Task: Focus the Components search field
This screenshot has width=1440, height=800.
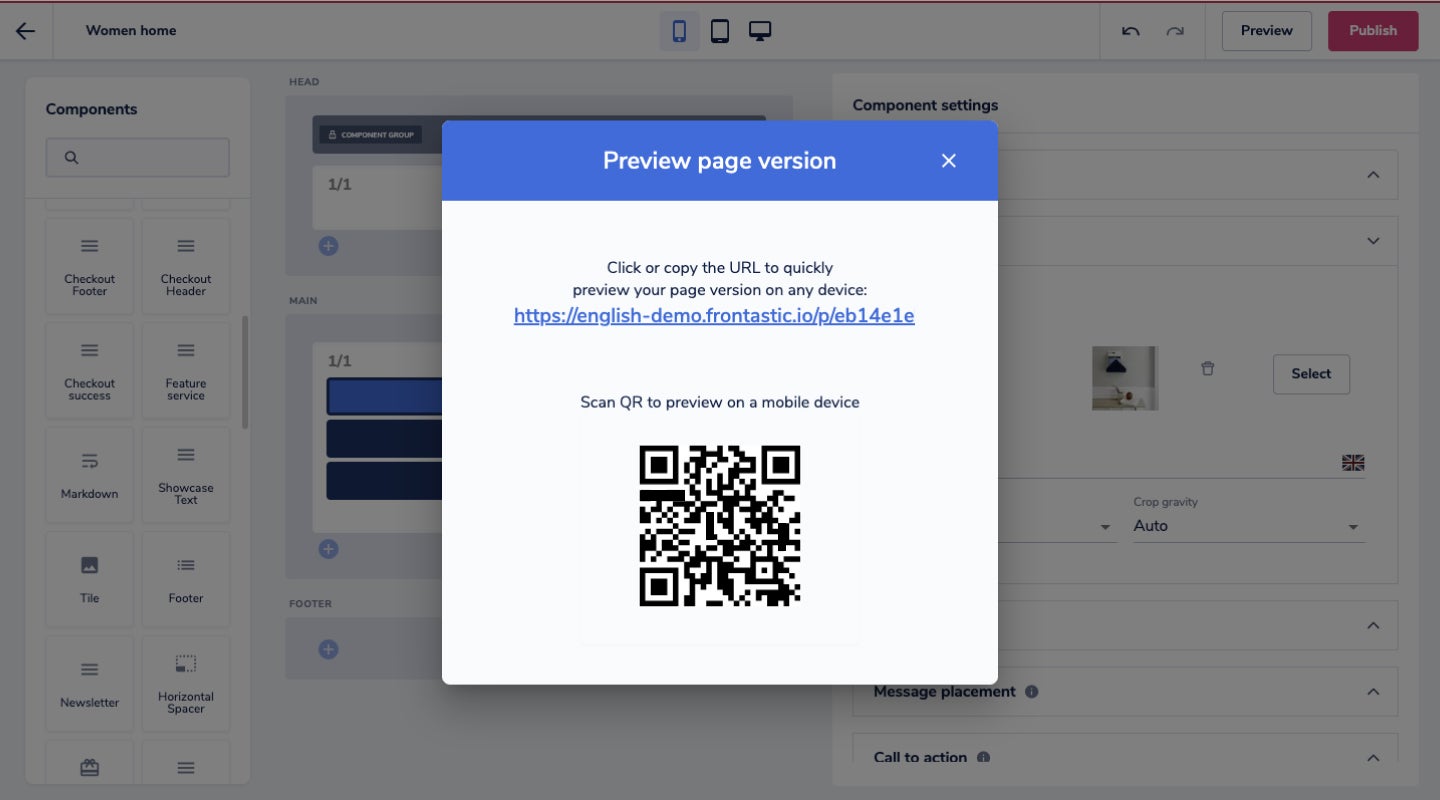Action: (138, 157)
